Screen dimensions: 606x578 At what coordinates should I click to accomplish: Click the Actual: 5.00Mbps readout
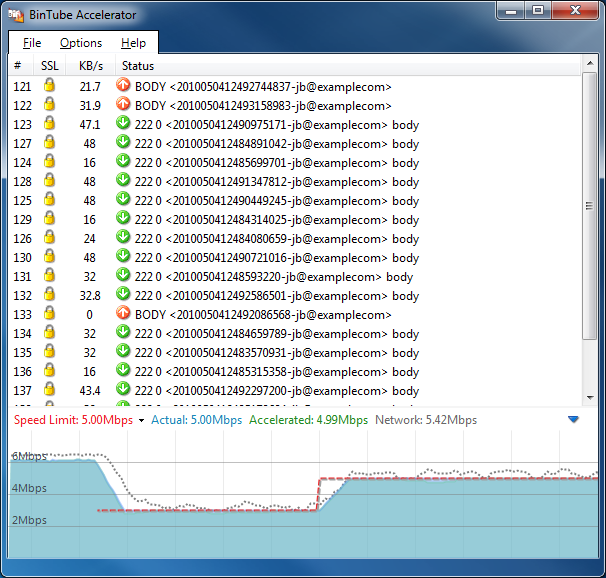pos(197,420)
